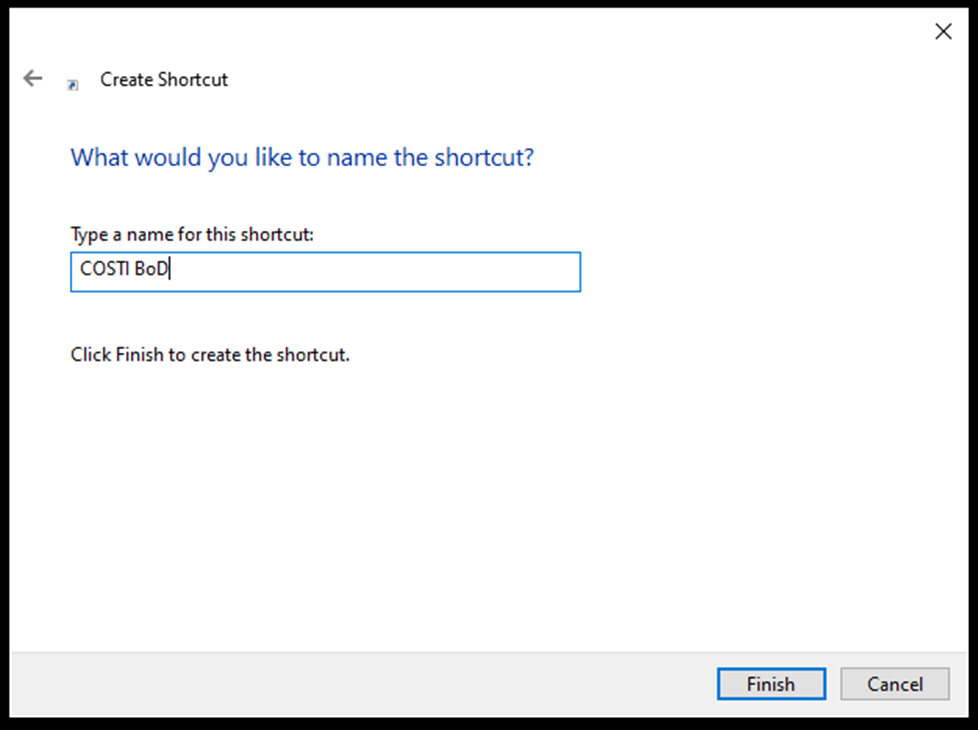Click the instruction text Click Finish to create

210,355
